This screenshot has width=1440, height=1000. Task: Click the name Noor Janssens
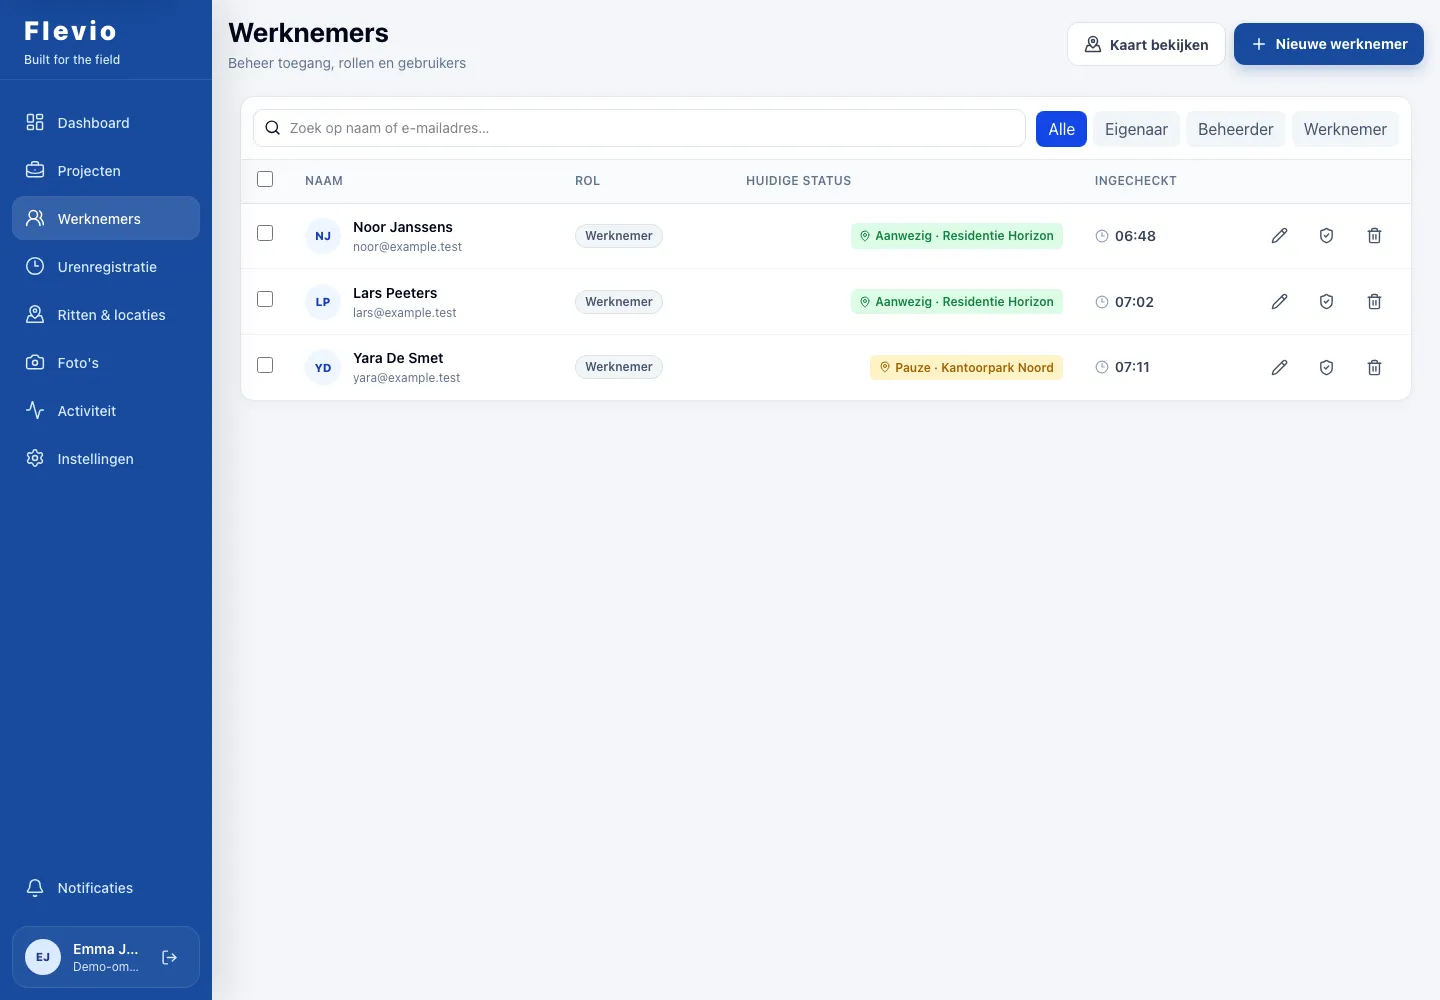pos(403,227)
